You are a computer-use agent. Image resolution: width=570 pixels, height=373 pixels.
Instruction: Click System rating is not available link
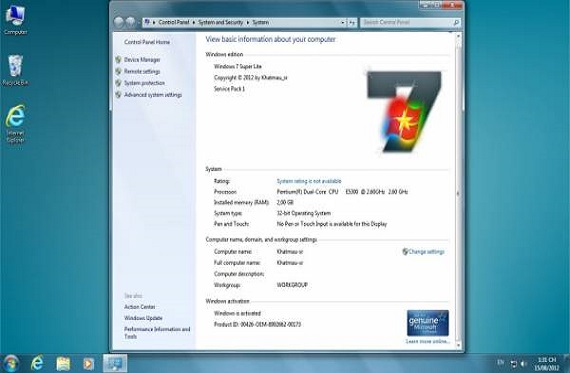pyautogui.click(x=309, y=181)
